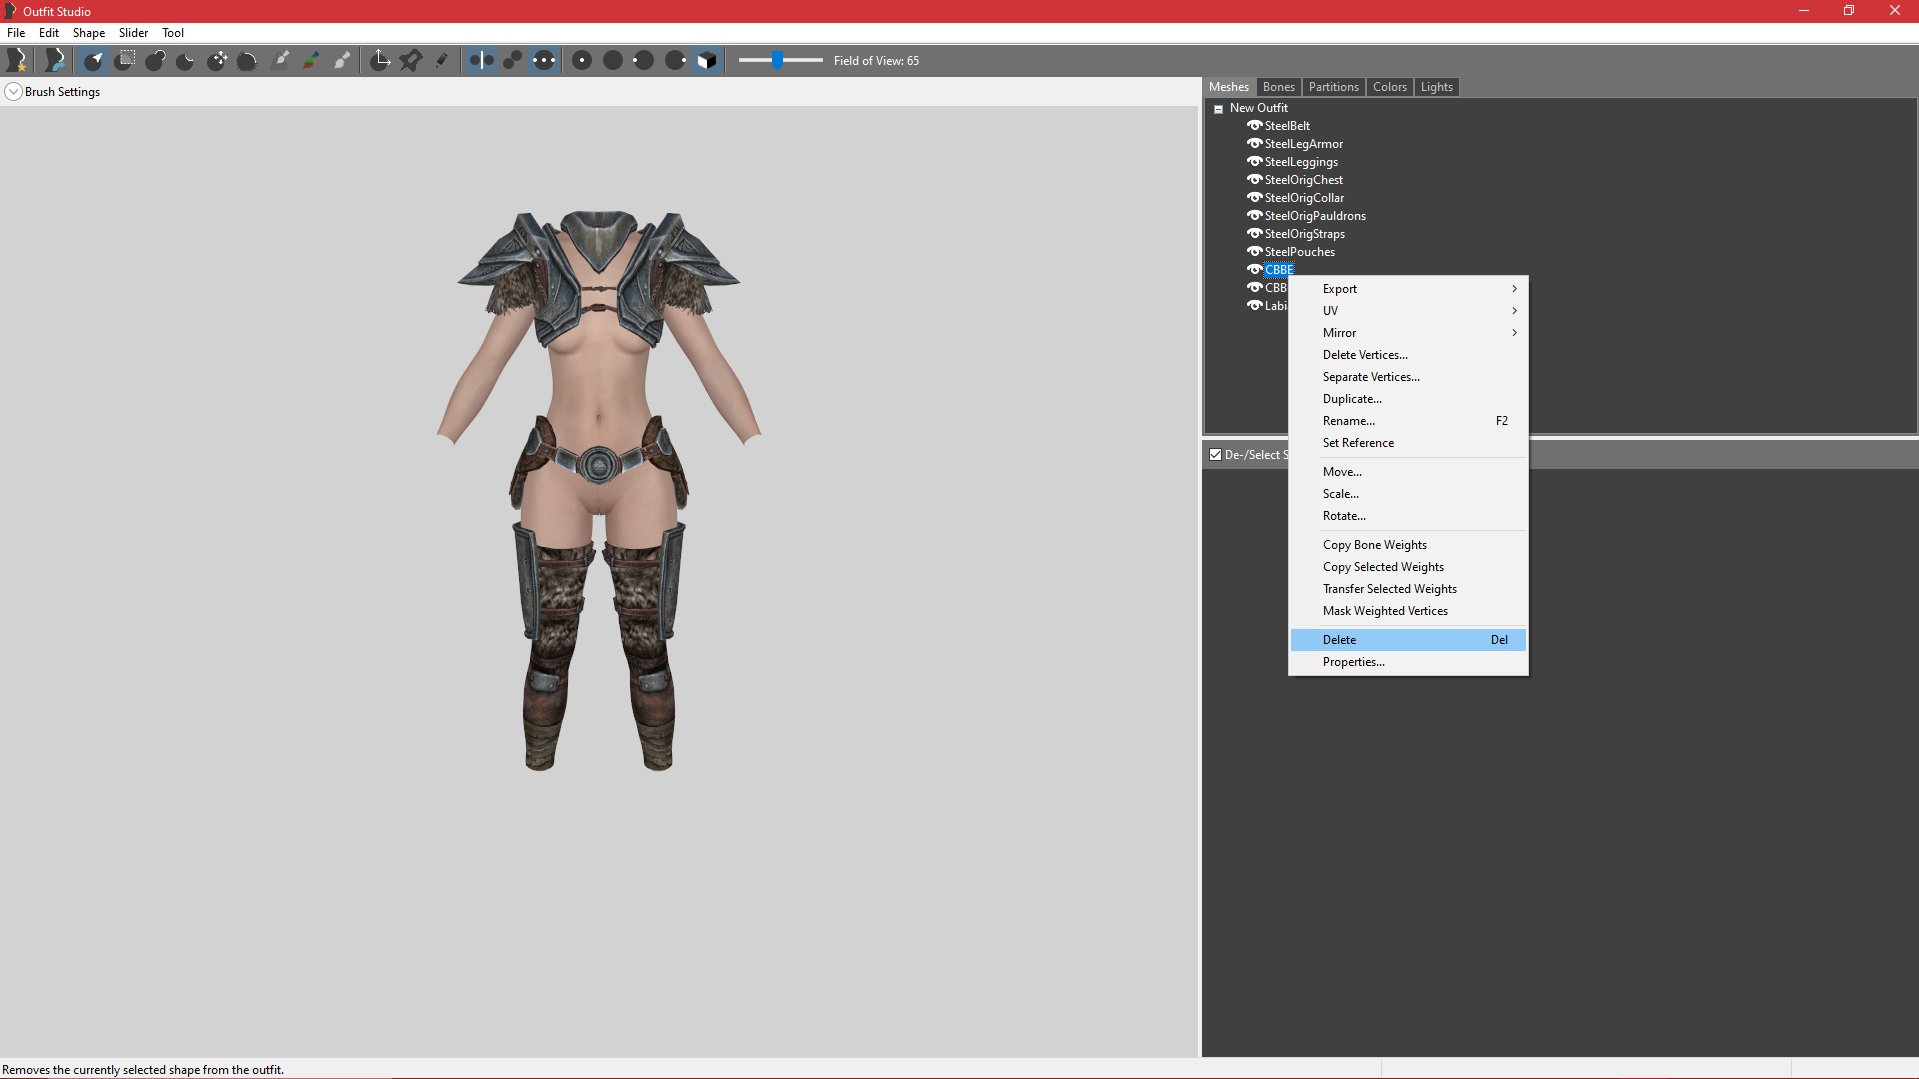Click the New Project toolbar icon
The width and height of the screenshot is (1919, 1079).
(16, 60)
